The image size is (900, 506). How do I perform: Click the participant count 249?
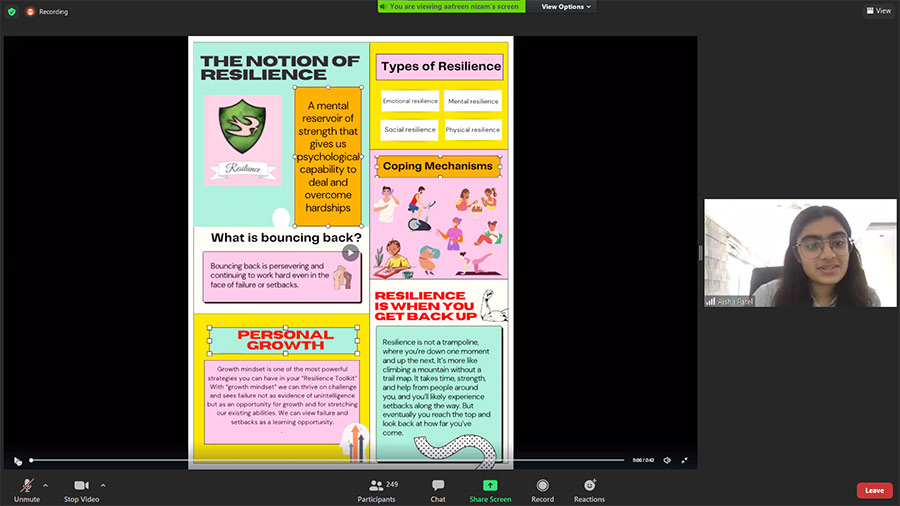392,484
